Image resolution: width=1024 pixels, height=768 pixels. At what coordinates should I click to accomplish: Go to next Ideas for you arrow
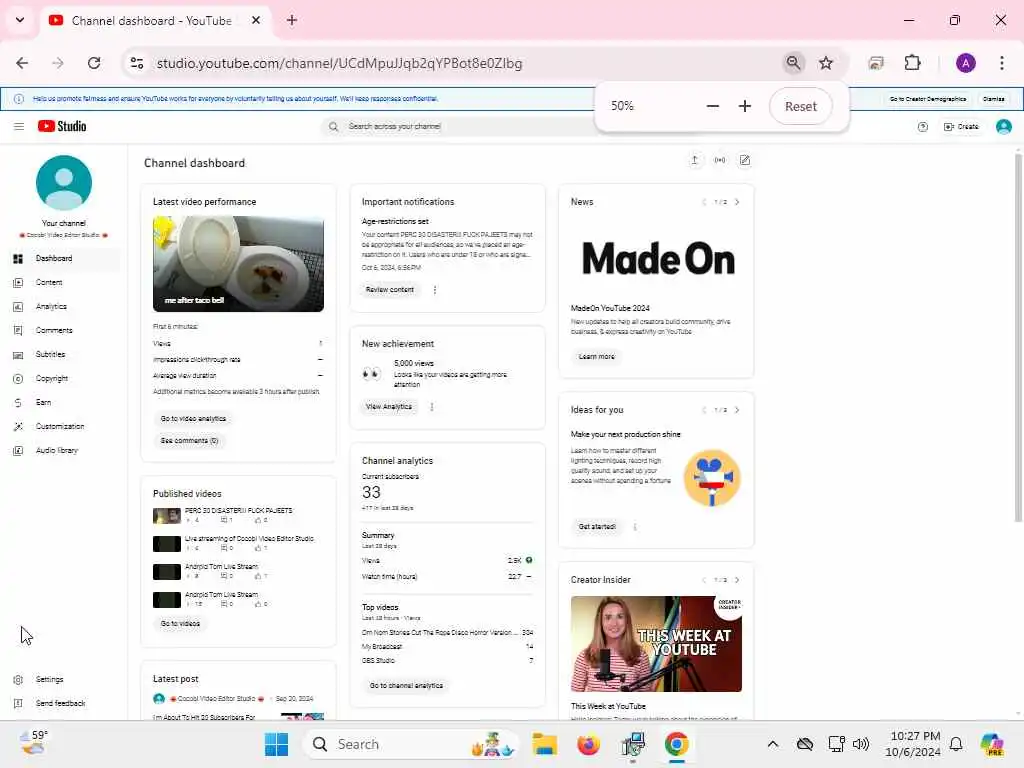[737, 410]
